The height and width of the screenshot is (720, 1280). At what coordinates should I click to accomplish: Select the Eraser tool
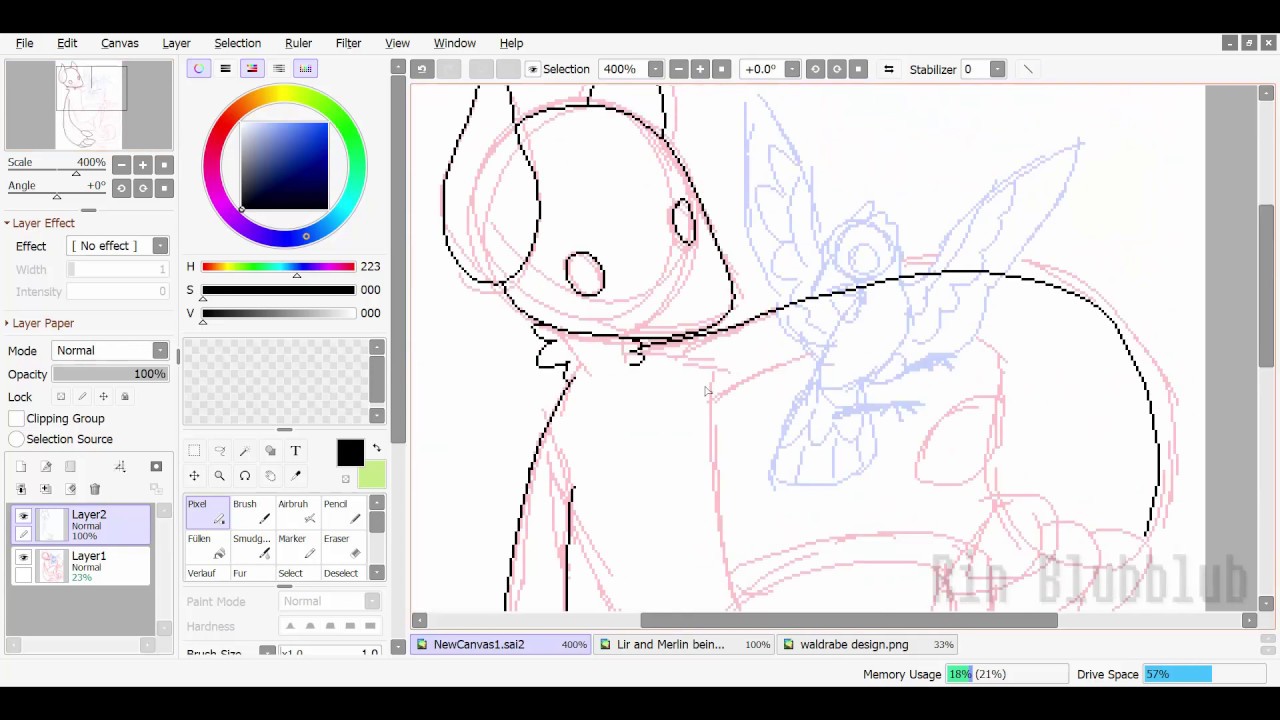pos(342,546)
